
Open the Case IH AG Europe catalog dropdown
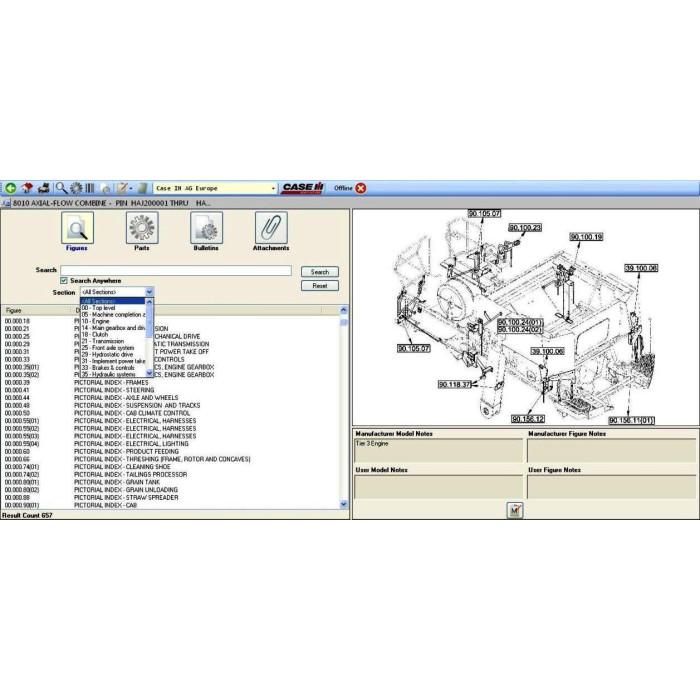273,188
